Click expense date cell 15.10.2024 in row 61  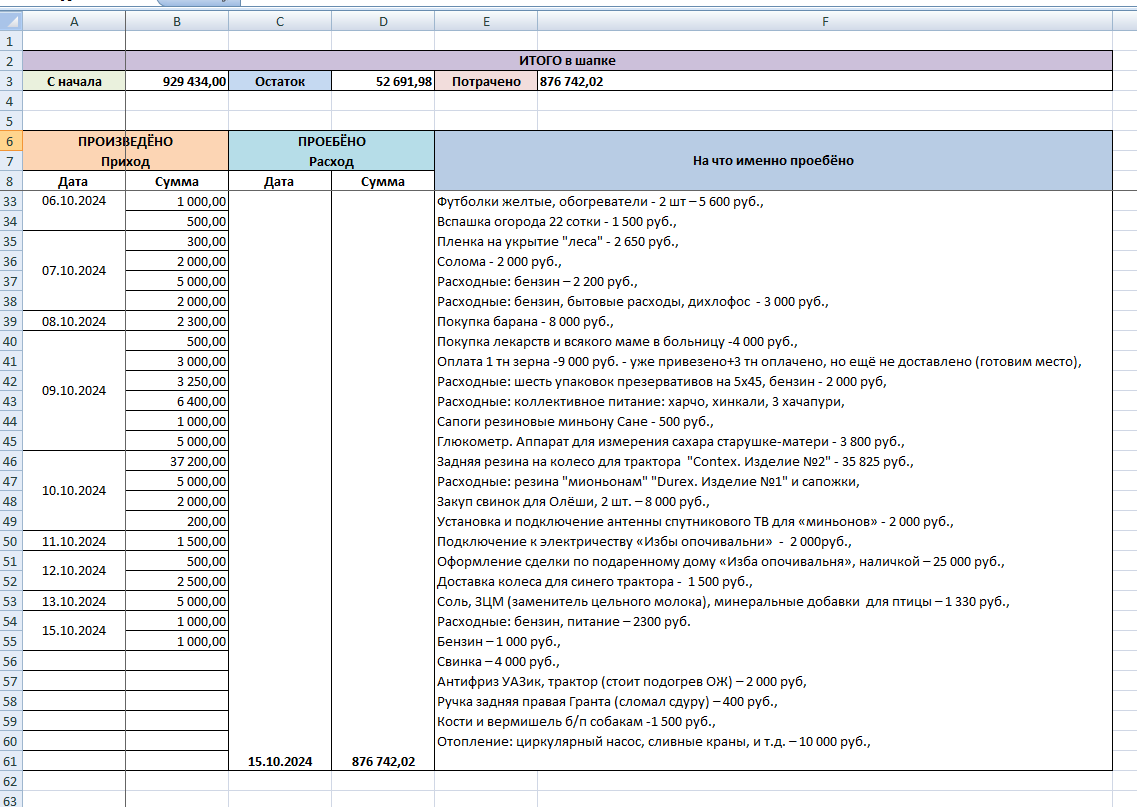point(280,761)
